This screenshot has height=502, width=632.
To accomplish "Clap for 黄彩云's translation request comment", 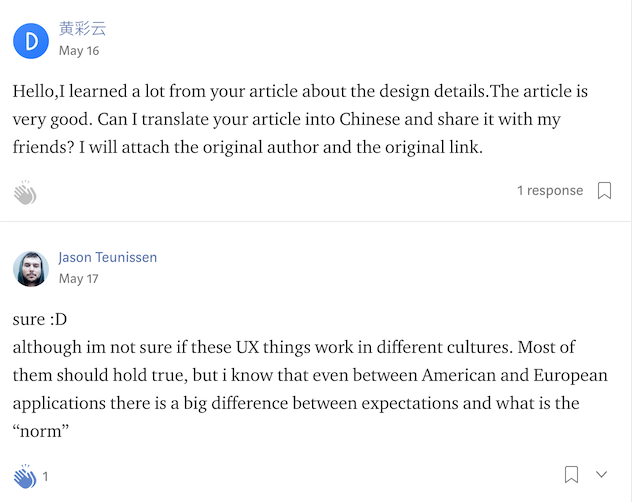I will click(25, 193).
